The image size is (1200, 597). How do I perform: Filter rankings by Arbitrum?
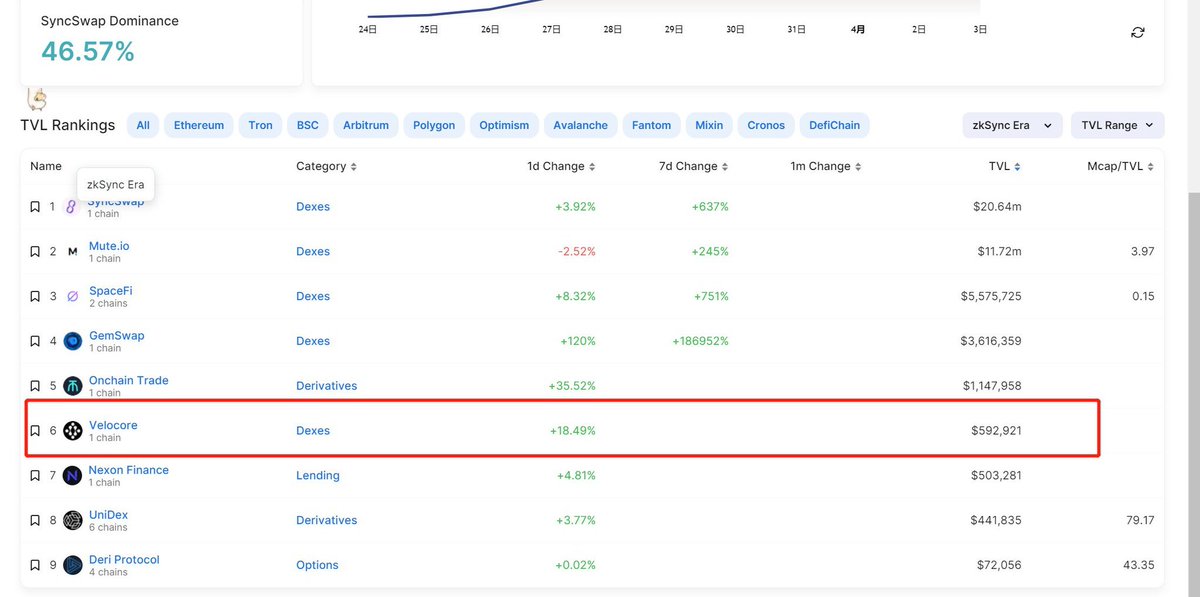(366, 125)
